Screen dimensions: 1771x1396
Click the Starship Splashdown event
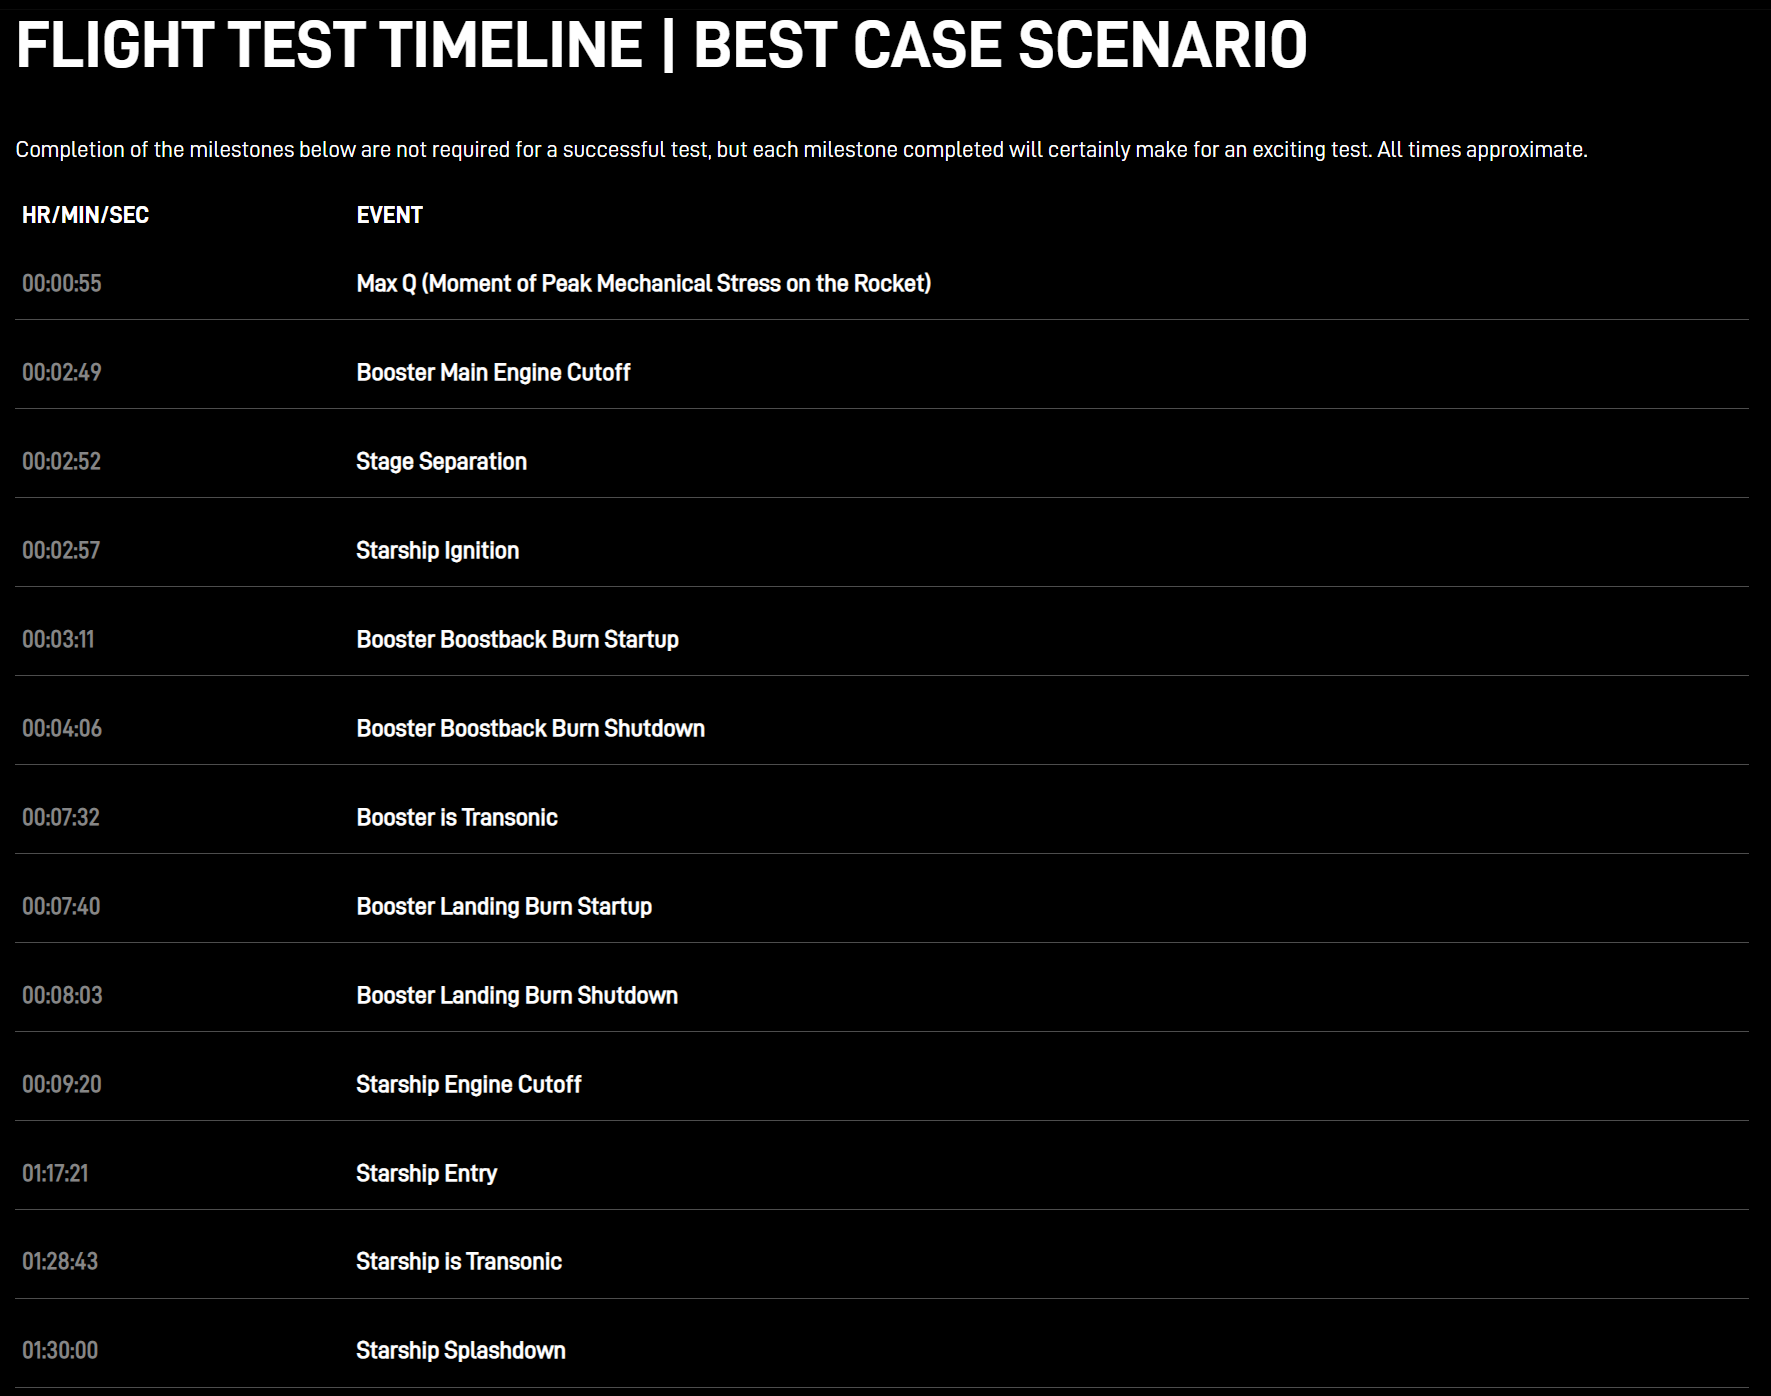[x=461, y=1350]
